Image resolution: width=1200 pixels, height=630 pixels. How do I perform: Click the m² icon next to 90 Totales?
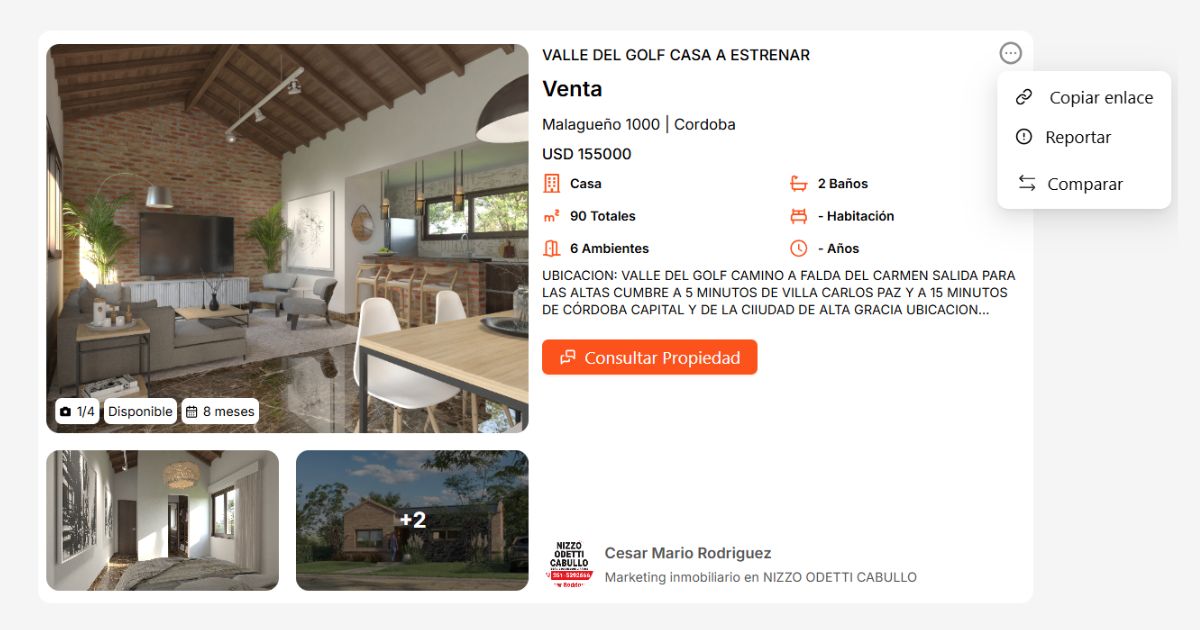[551, 216]
